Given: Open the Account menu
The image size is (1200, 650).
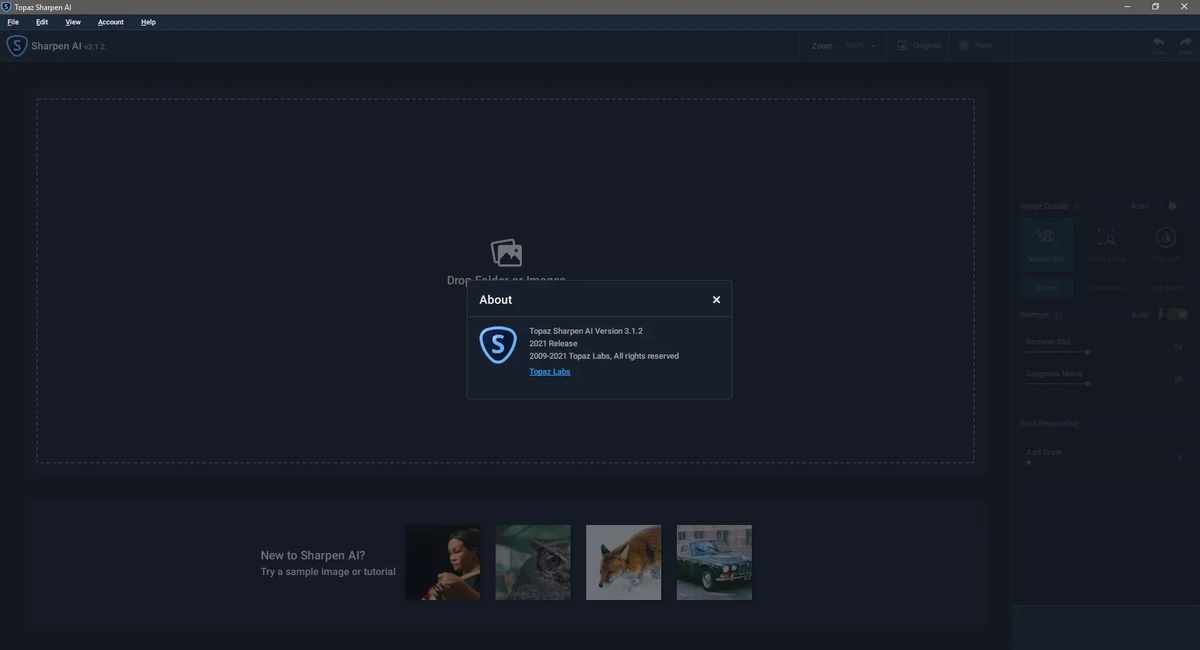Looking at the screenshot, I should (x=111, y=22).
